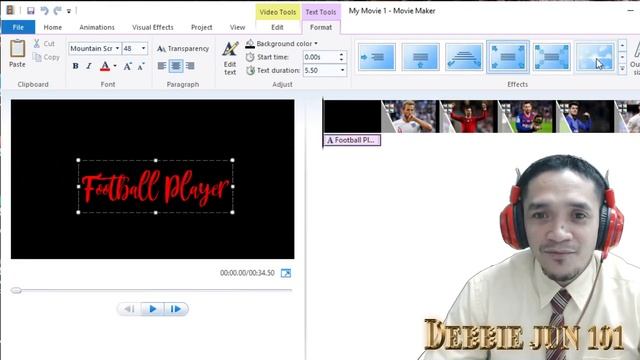
Task: Increase the font size with grow icon
Action: pyautogui.click(x=127, y=66)
